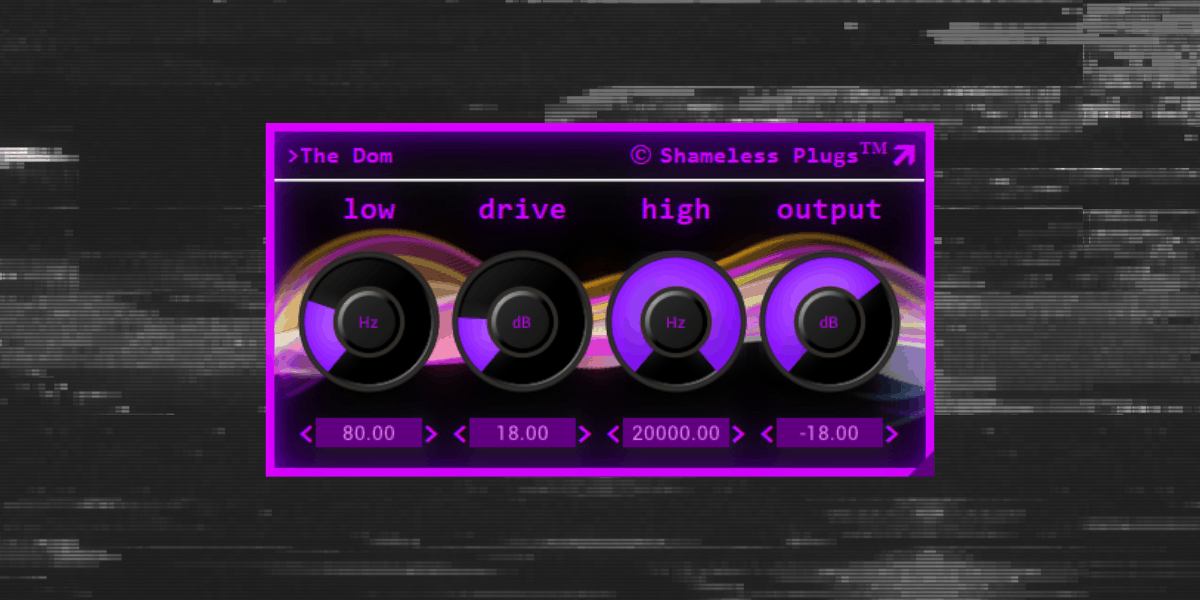Screen dimensions: 1200x600
Task: Increase the high value with right arrow
Action: [x=739, y=434]
